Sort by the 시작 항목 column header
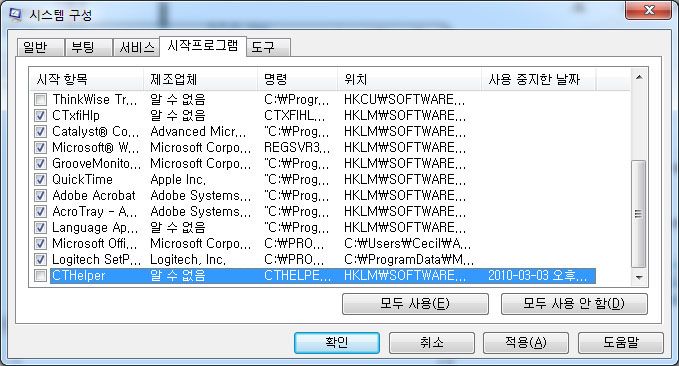The width and height of the screenshot is (679, 366). [x=87, y=79]
